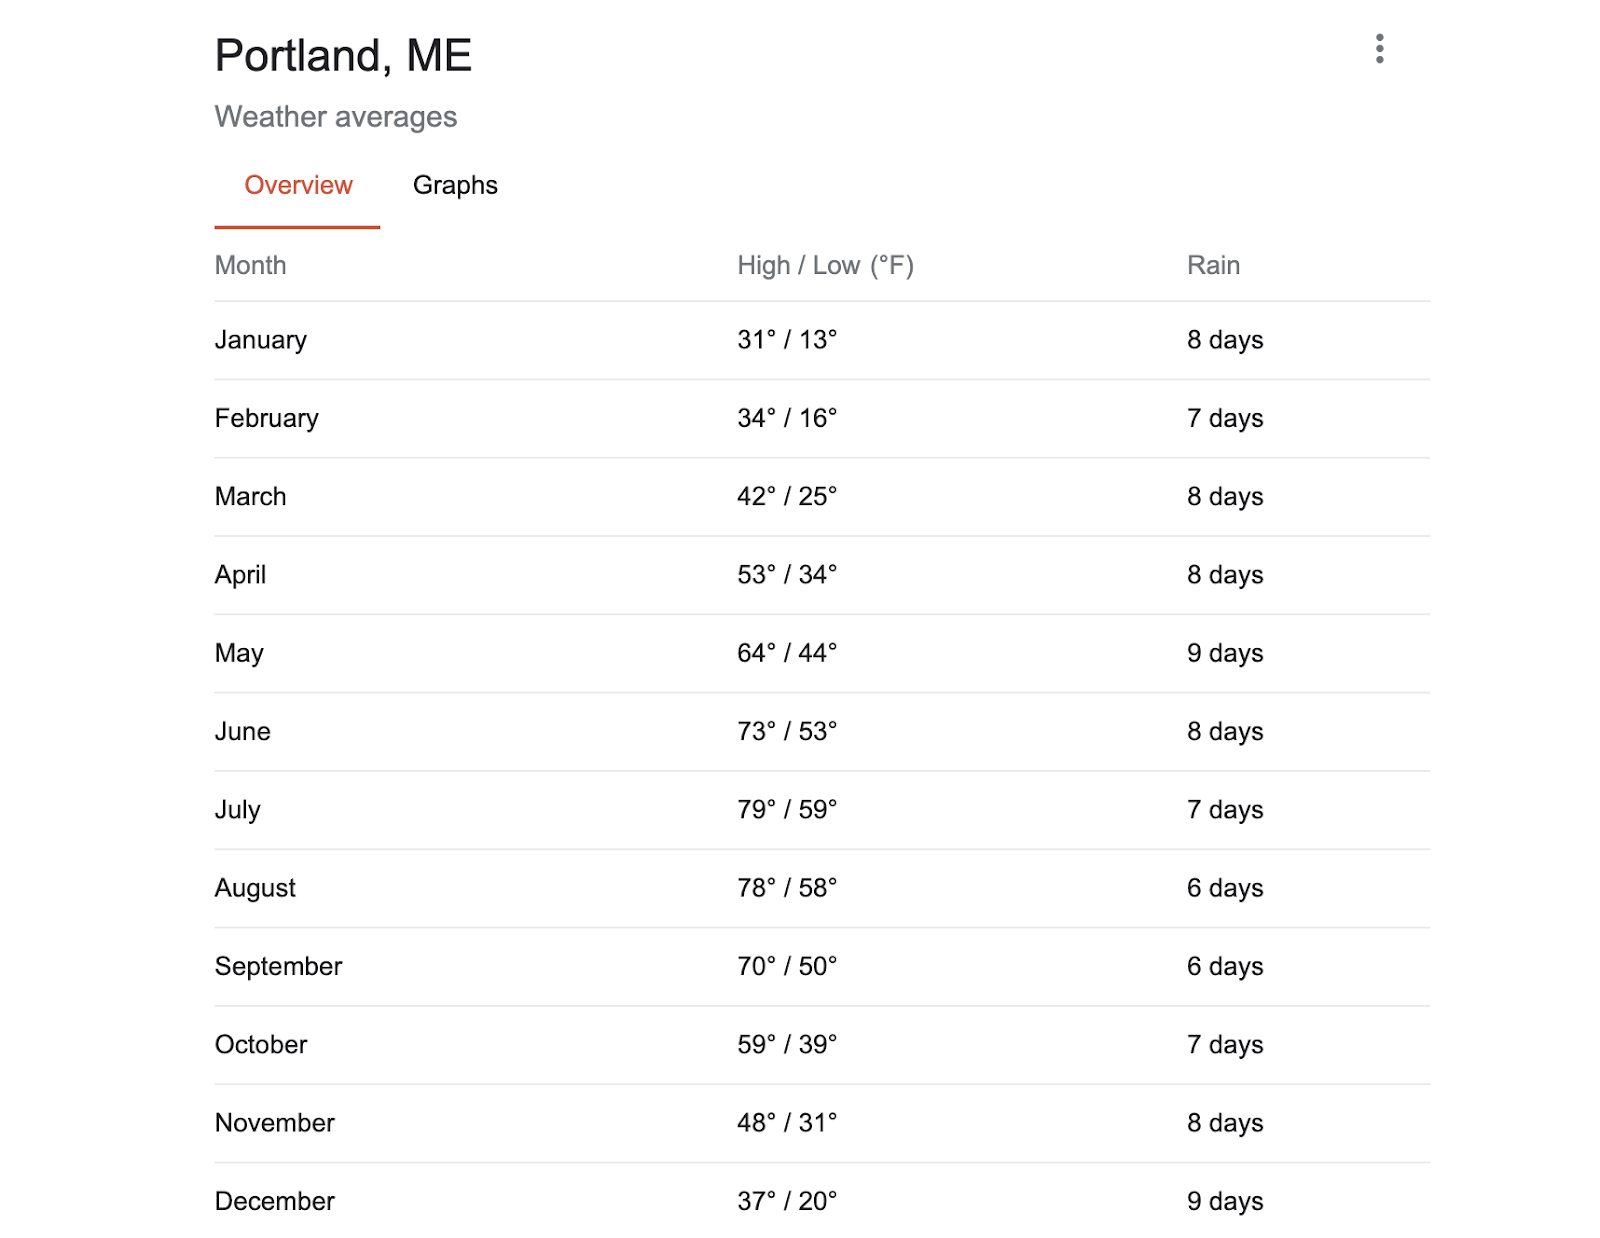Click the High / Low (°F) column header
Viewport: 1600px width, 1238px height.
(825, 265)
